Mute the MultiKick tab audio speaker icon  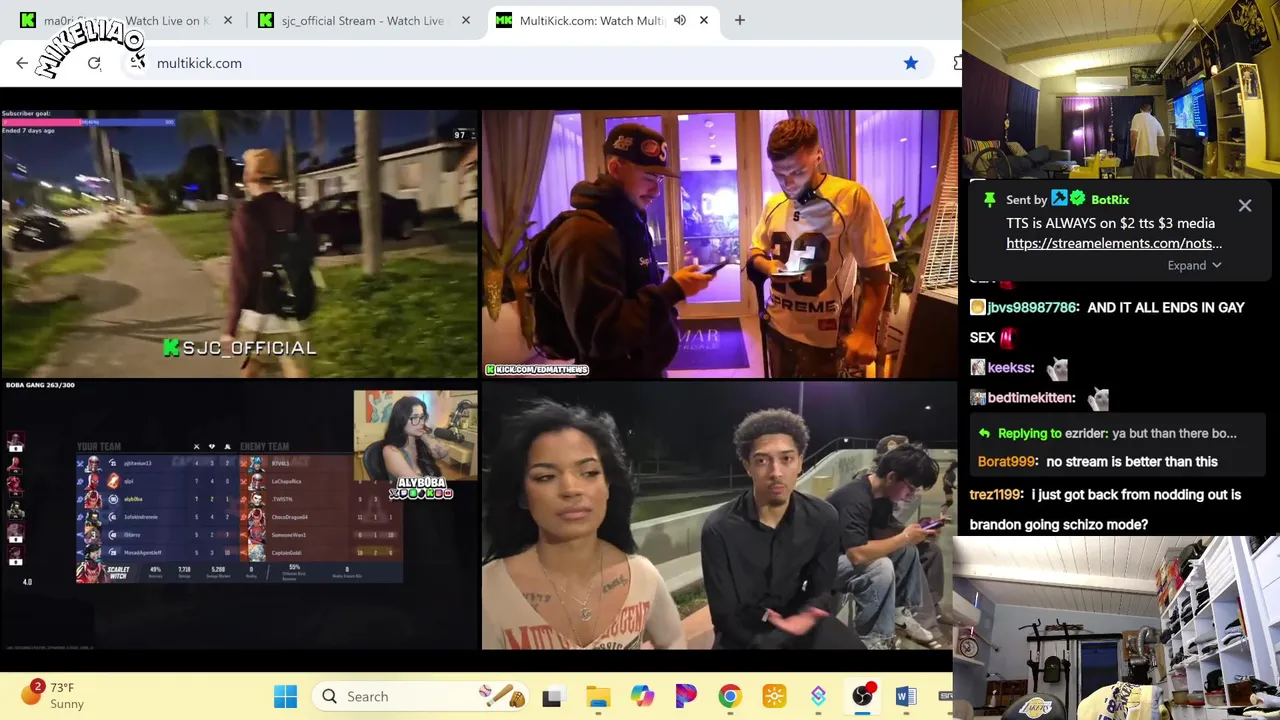tap(680, 20)
